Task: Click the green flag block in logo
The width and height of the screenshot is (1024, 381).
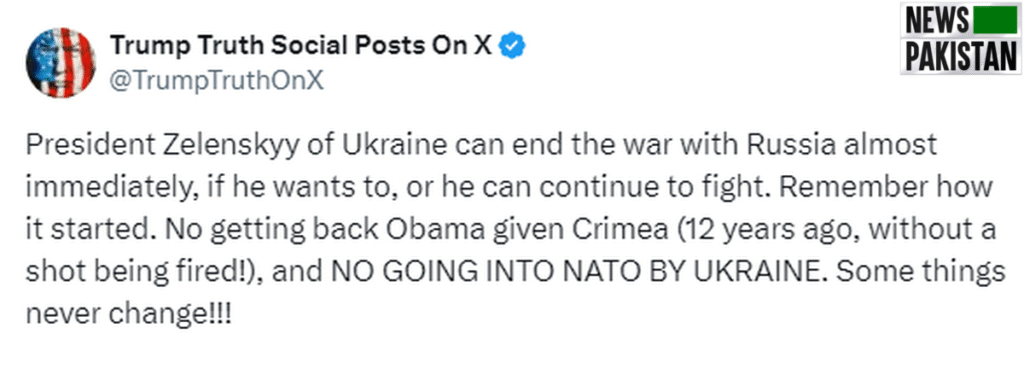Action: [x=995, y=22]
